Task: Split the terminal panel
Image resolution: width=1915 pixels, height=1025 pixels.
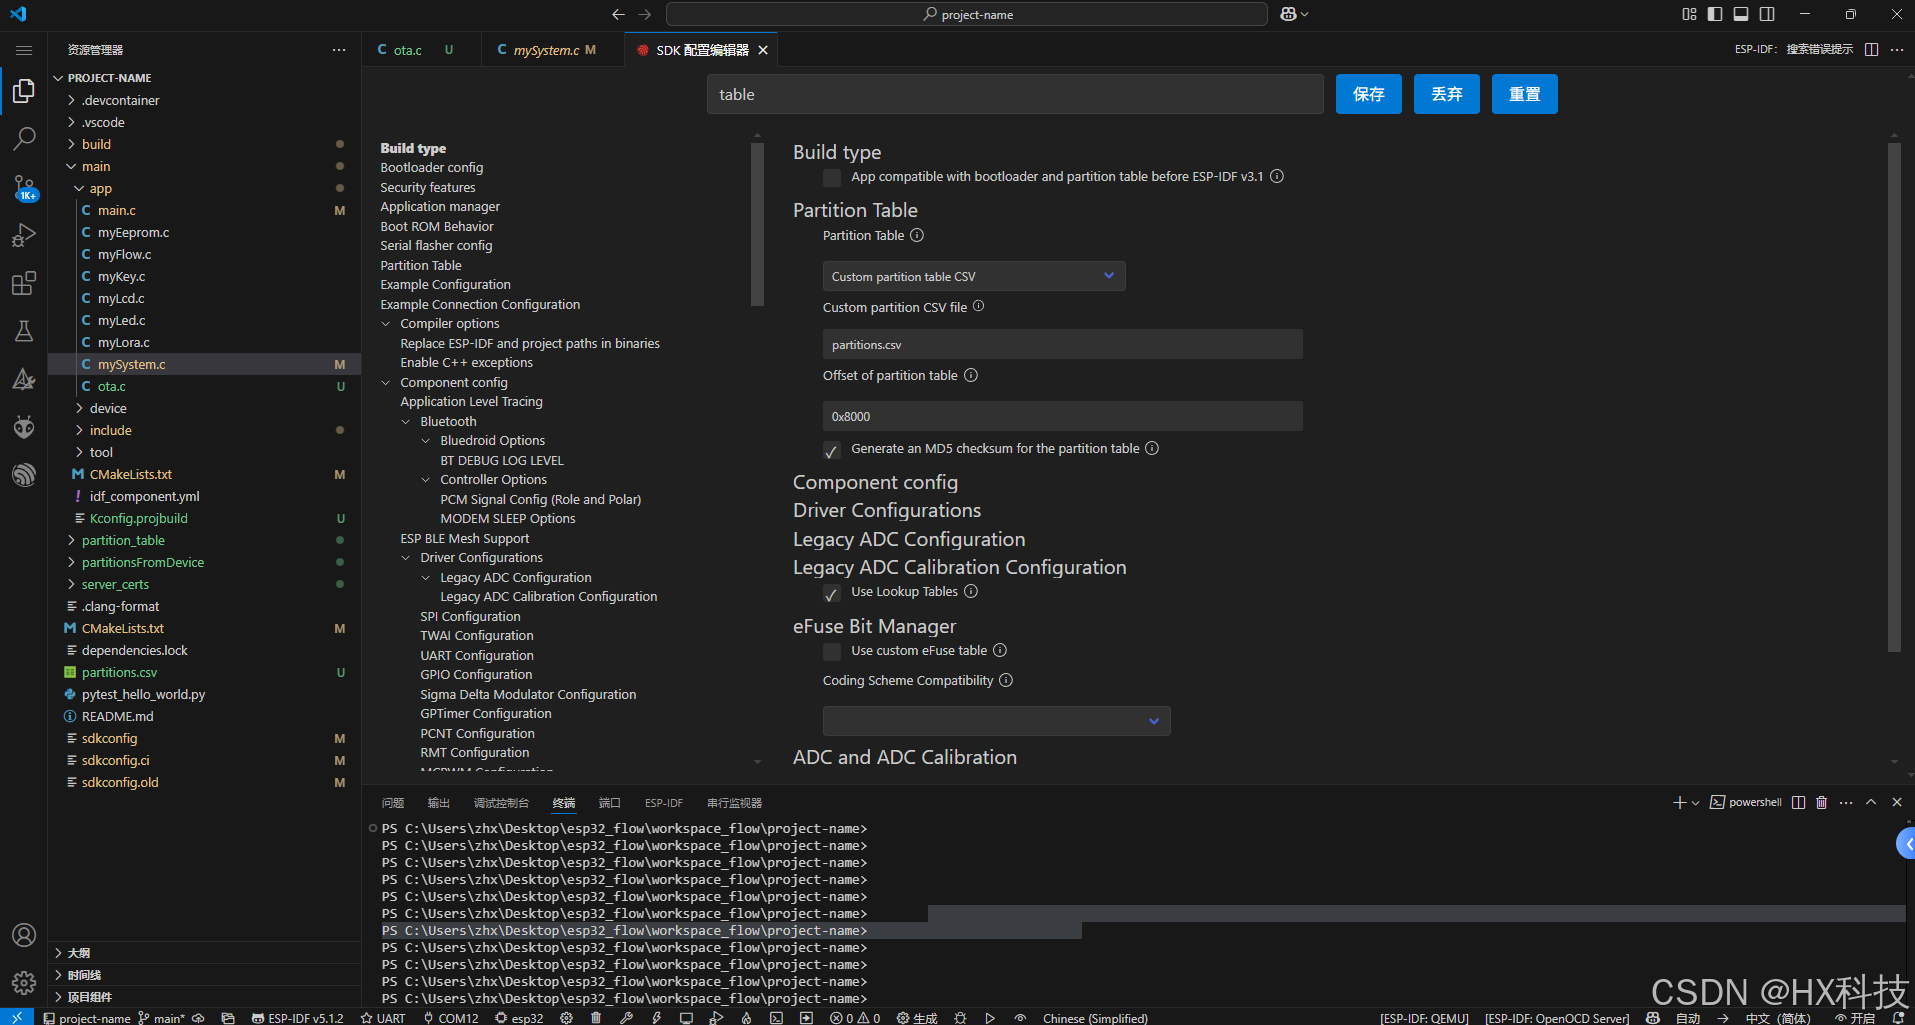Action: [x=1798, y=802]
